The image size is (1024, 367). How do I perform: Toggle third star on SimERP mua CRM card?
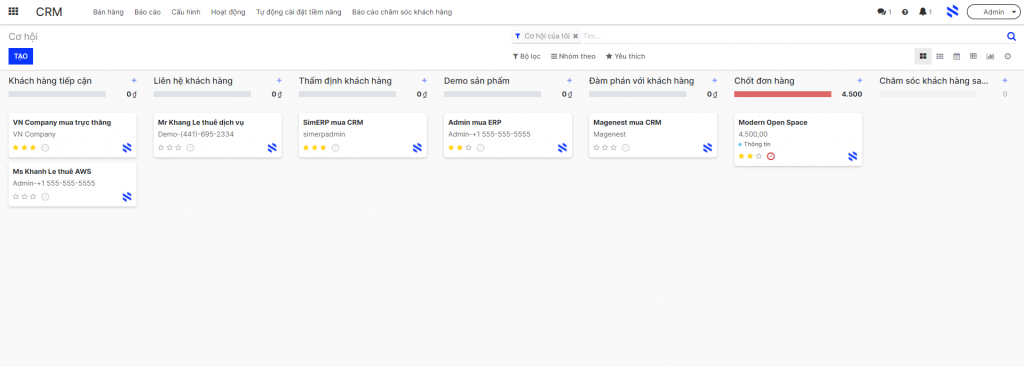point(323,148)
